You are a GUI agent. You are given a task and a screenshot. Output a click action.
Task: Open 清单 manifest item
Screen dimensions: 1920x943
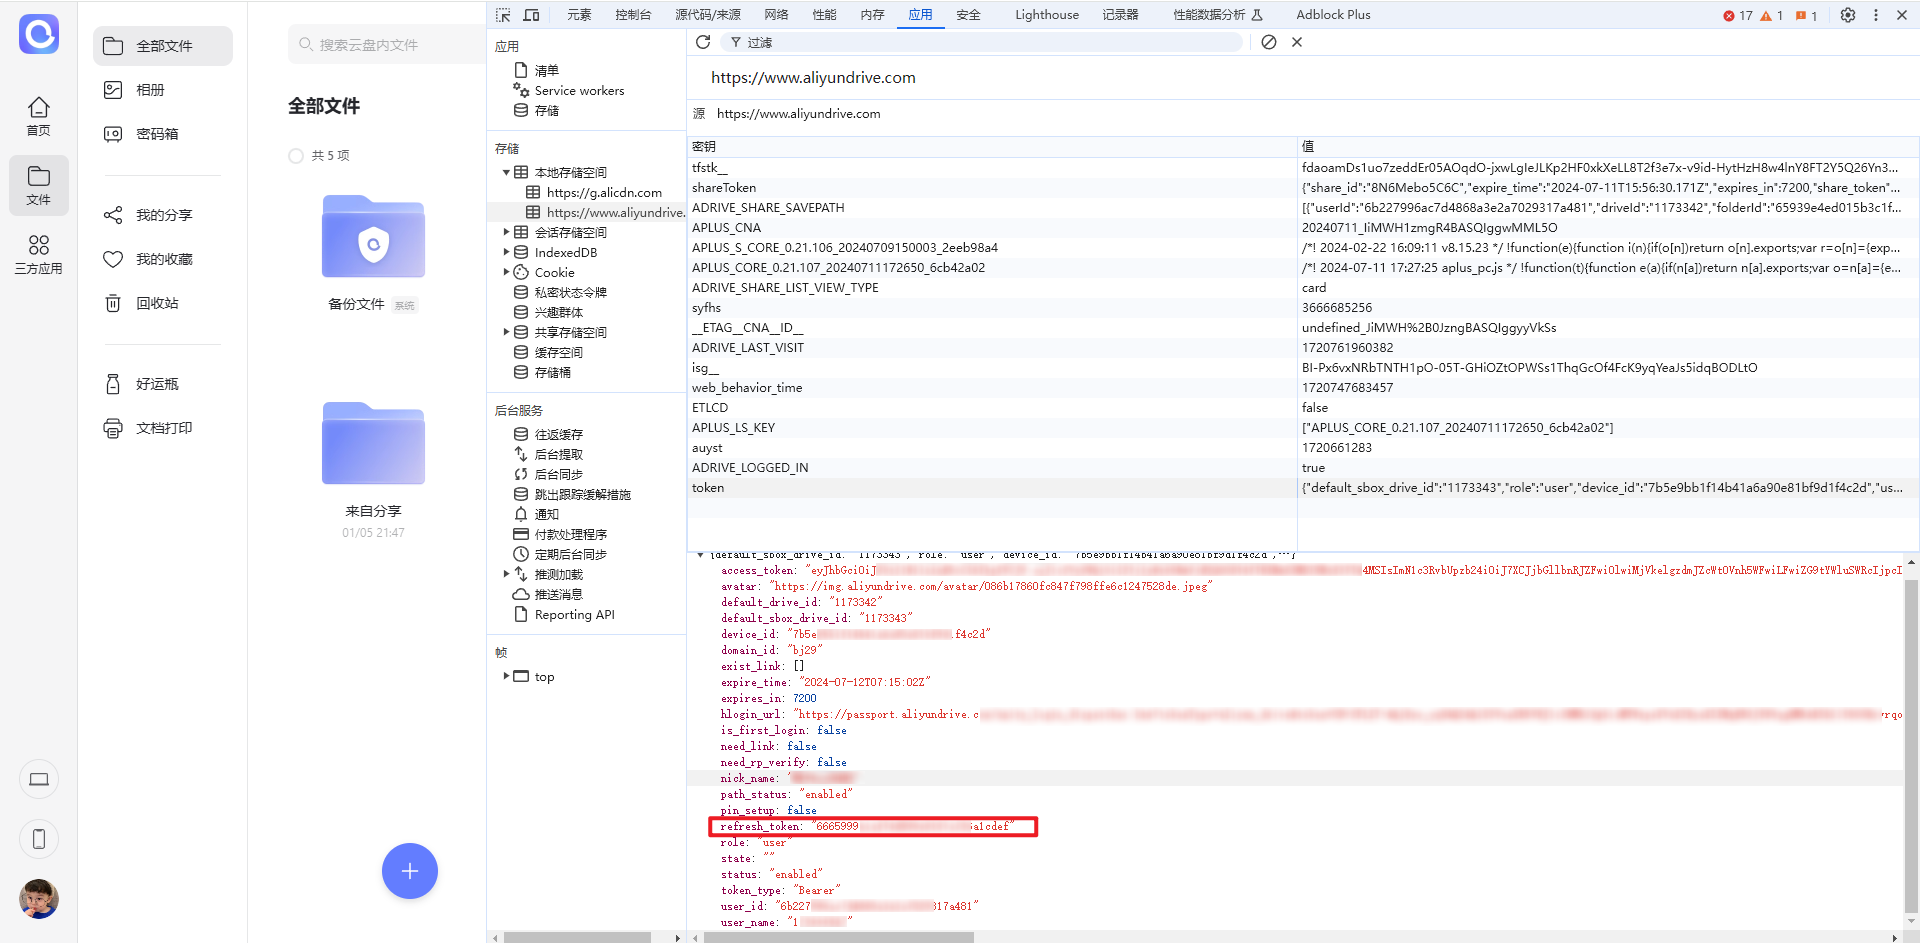coord(546,71)
